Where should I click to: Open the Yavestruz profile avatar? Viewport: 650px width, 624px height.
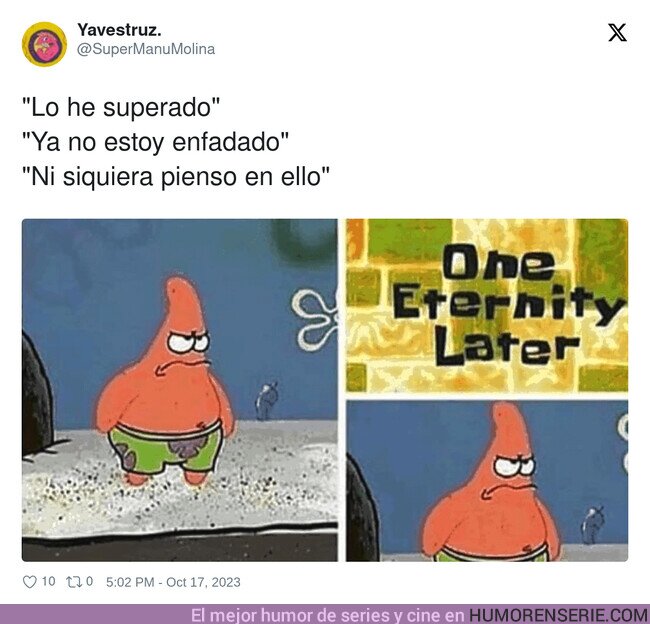click(x=44, y=44)
